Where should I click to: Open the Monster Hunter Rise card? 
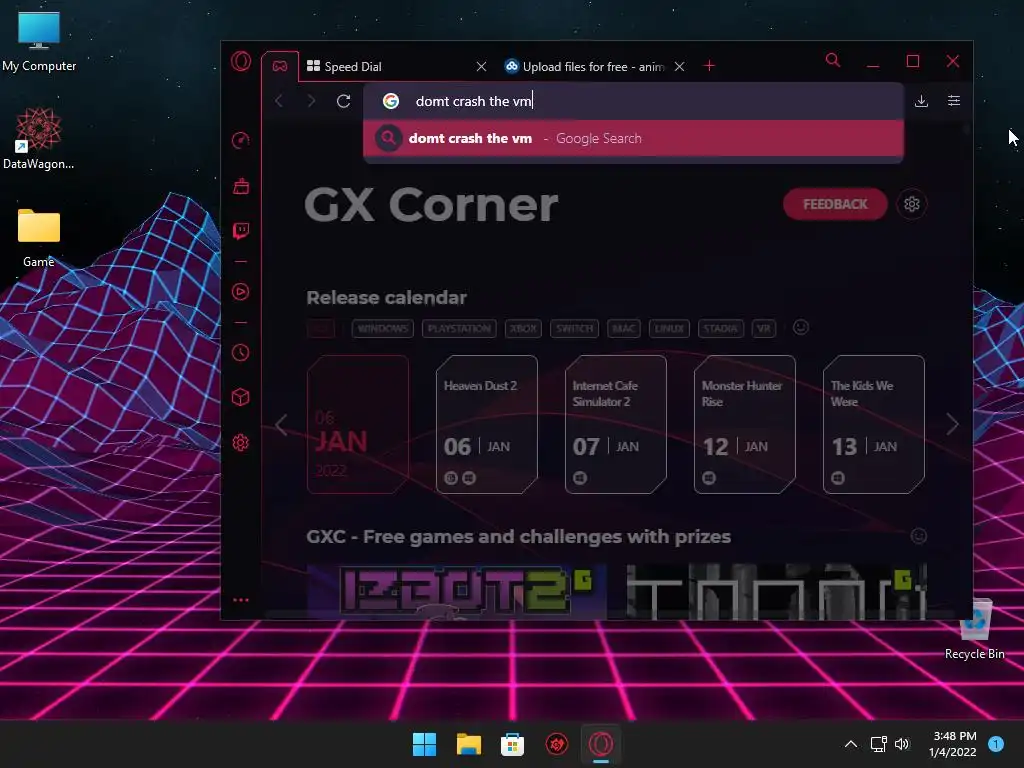coord(744,424)
